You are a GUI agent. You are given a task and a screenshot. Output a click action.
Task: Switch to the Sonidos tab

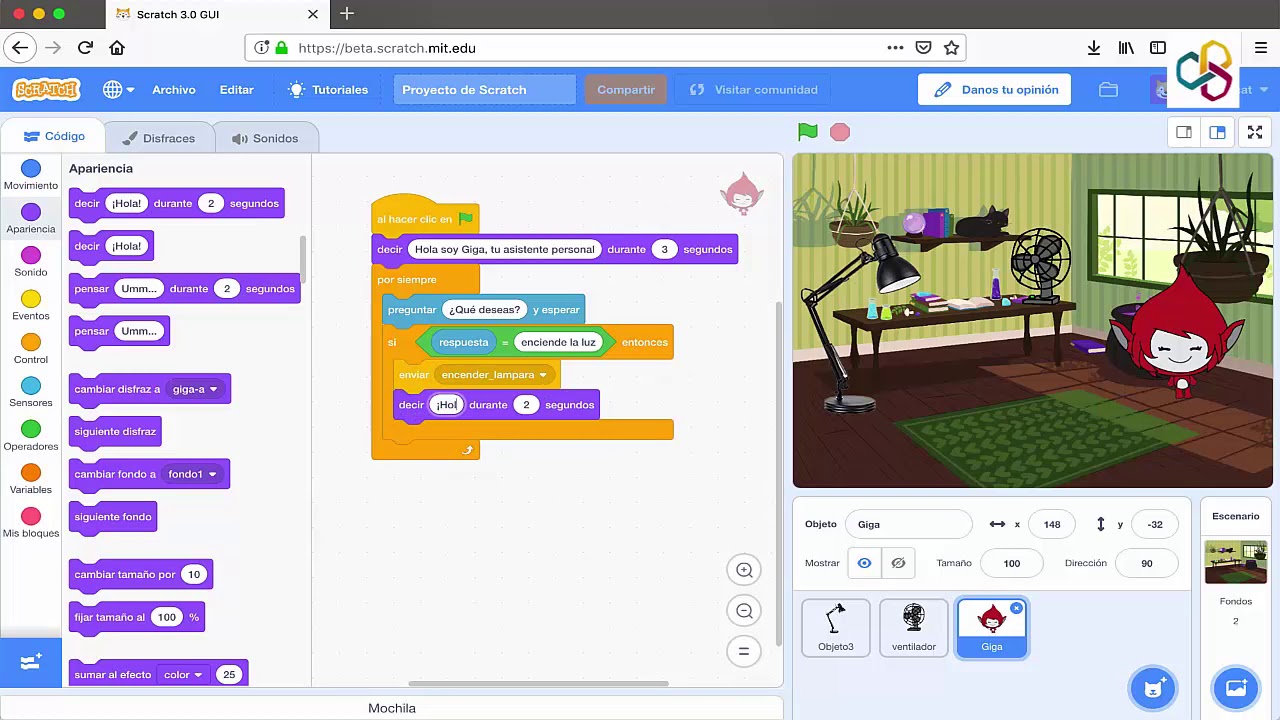265,138
